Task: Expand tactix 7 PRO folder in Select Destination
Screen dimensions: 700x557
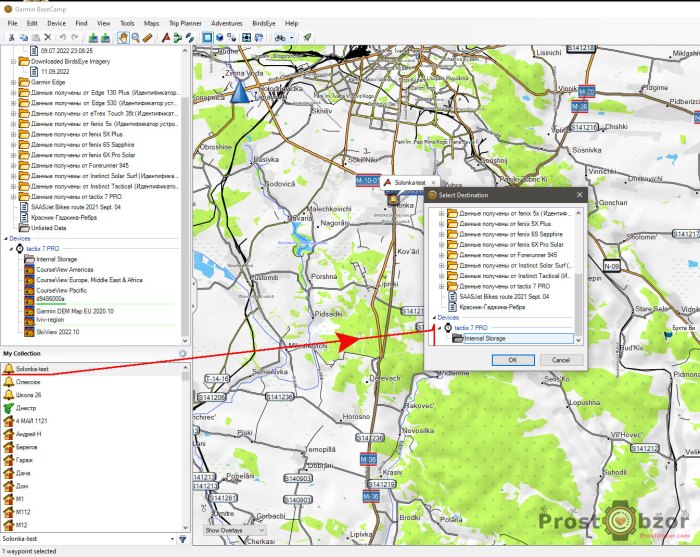Action: 442,287
